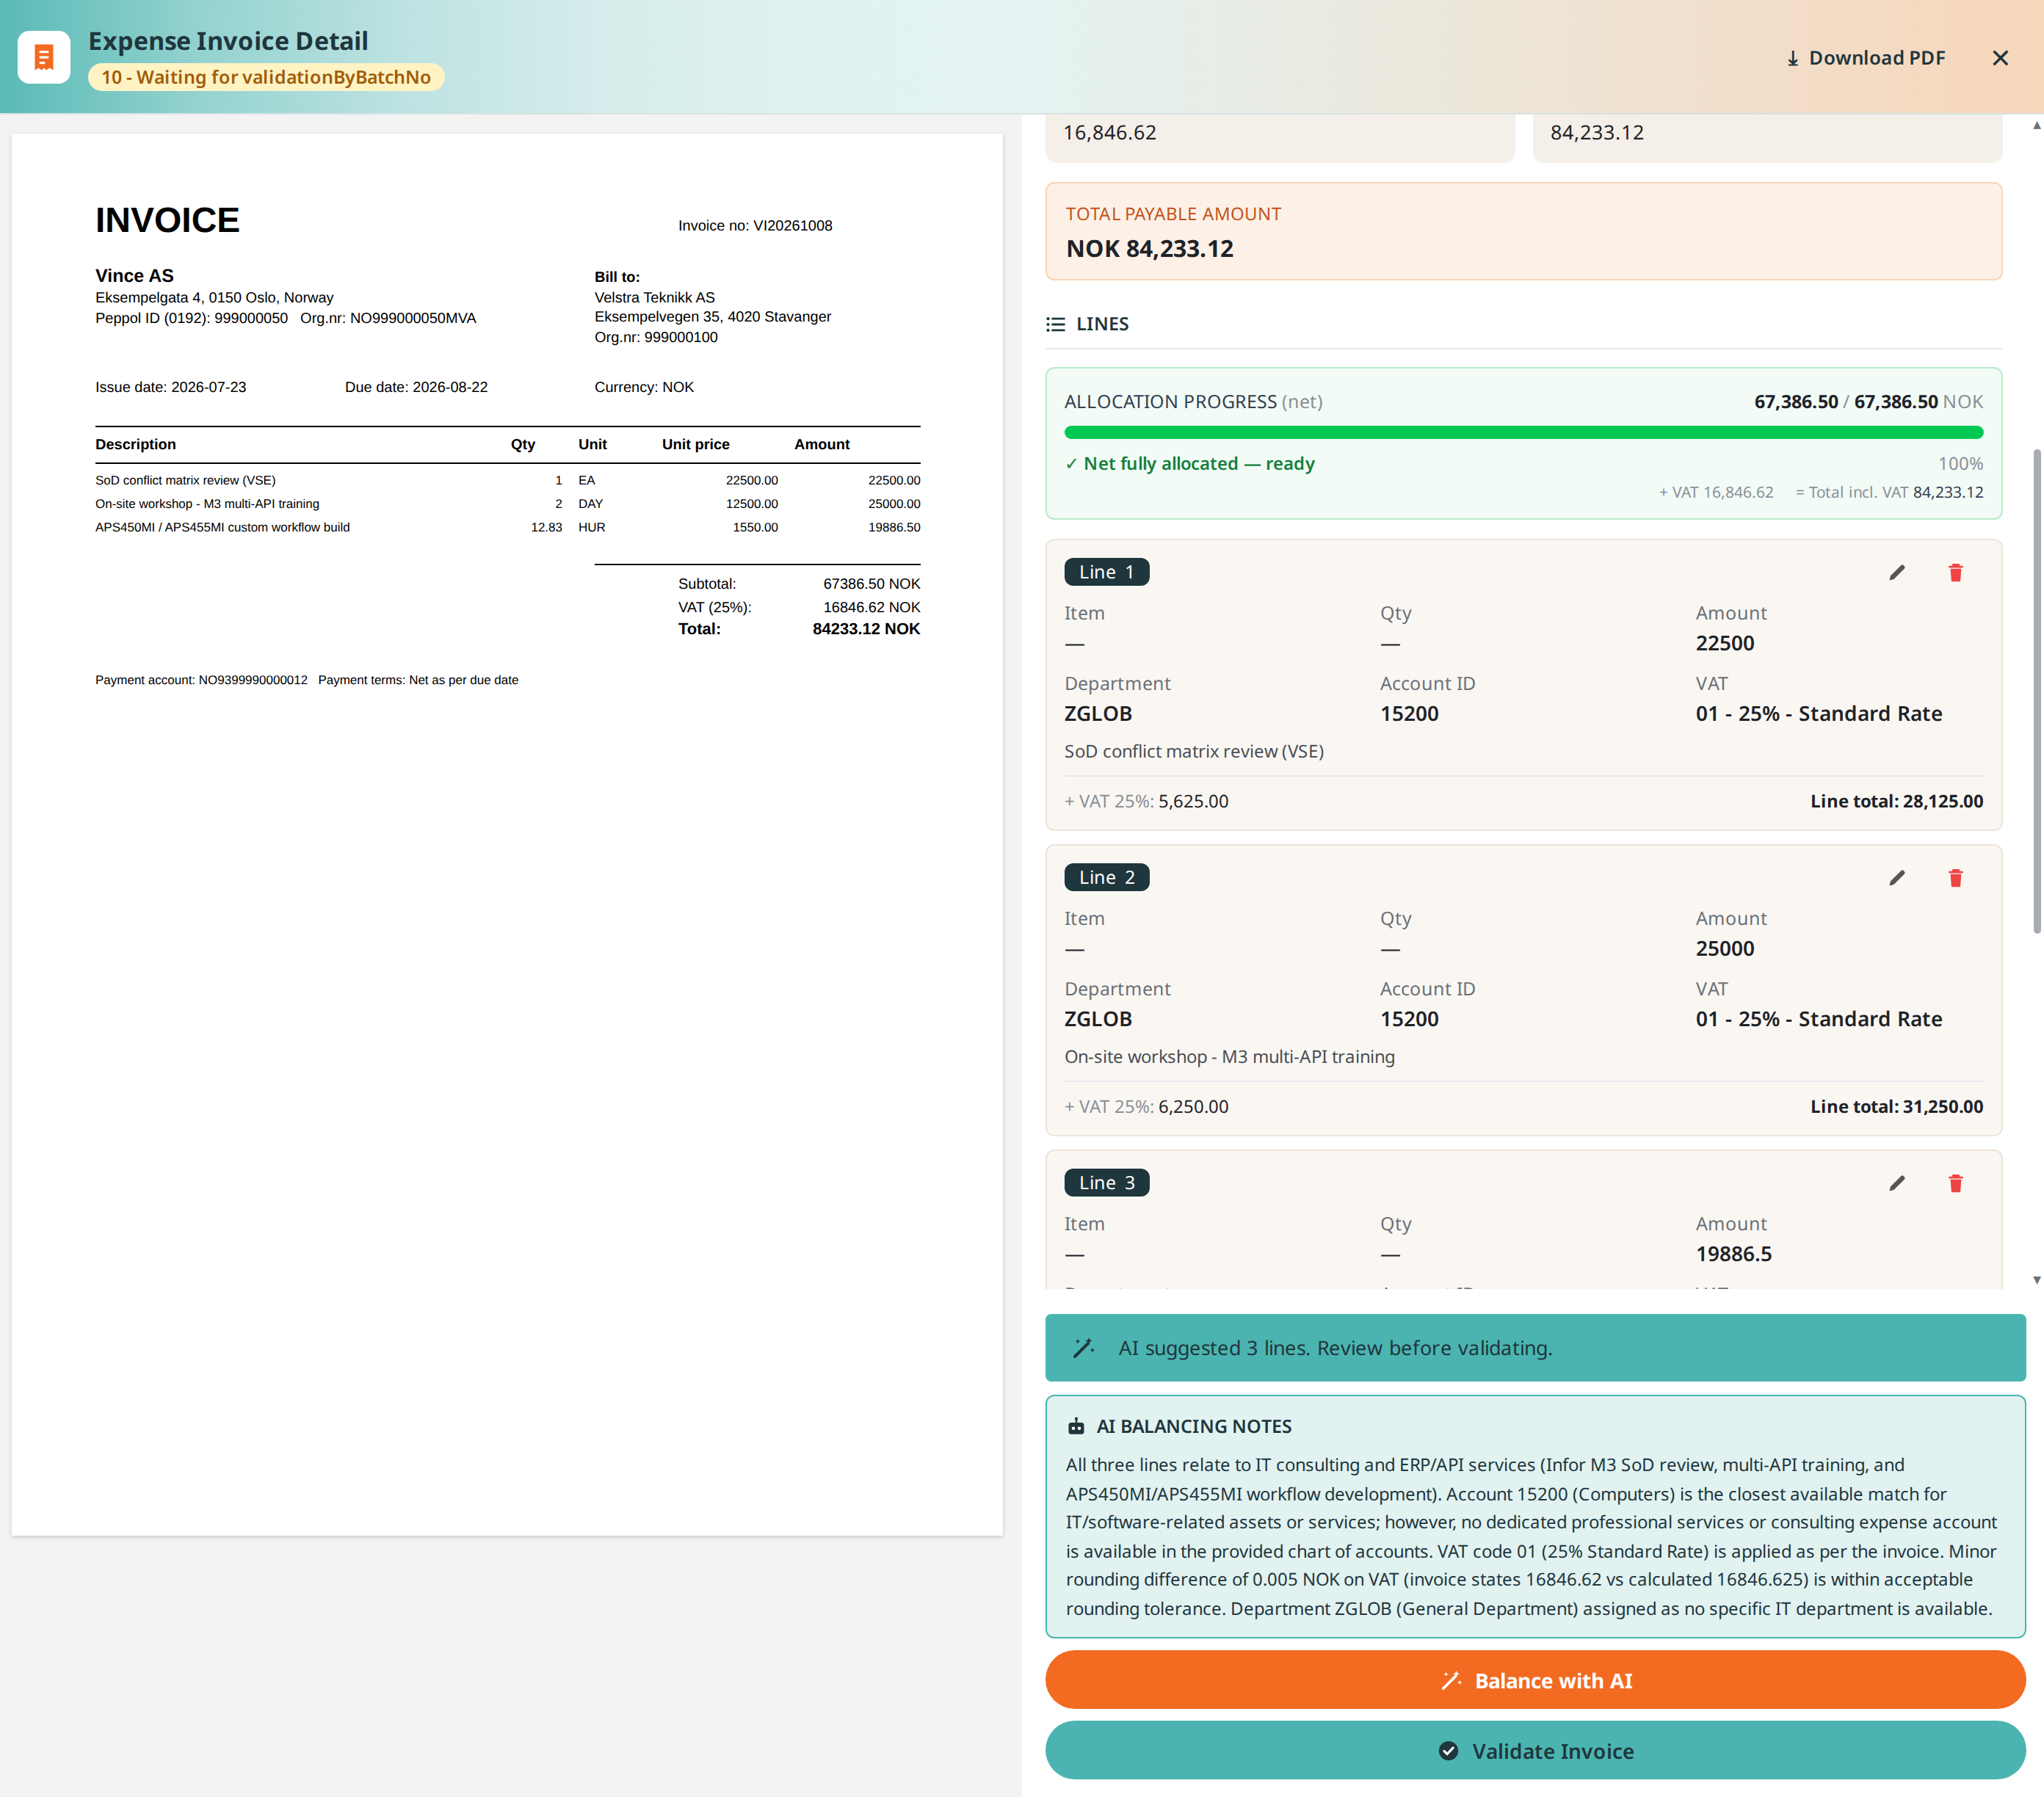Screen dimensions: 2044x1797
Task: Click the magic wand icon in AI suggestion banner
Action: [1083, 1348]
